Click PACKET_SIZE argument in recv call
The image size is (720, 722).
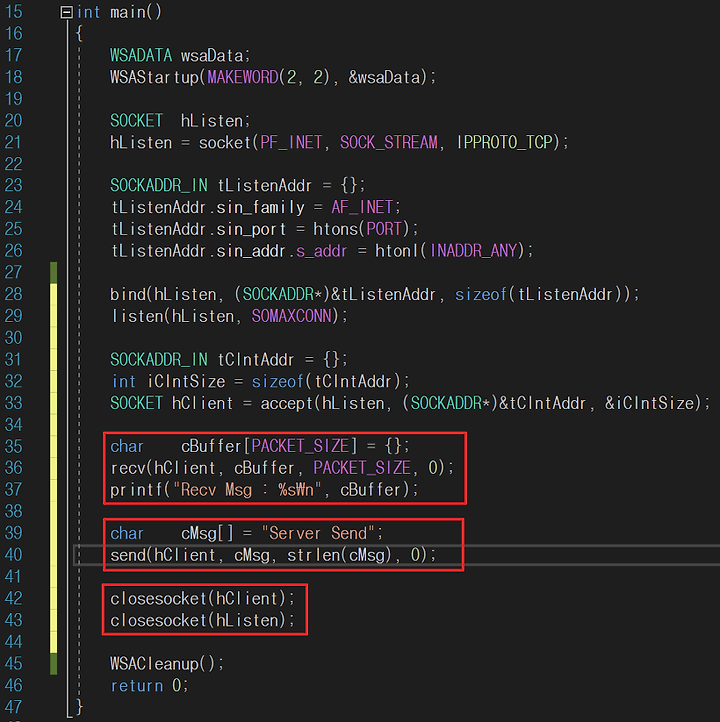(x=362, y=468)
